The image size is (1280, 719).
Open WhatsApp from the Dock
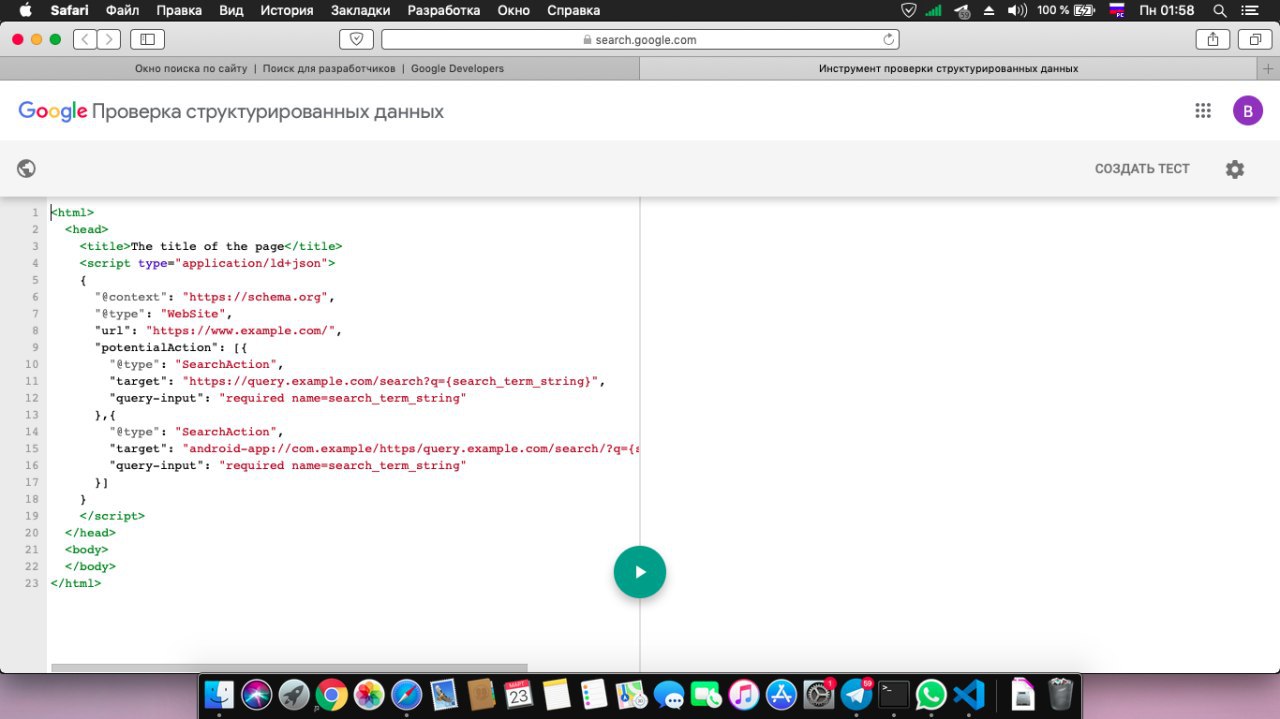931,694
